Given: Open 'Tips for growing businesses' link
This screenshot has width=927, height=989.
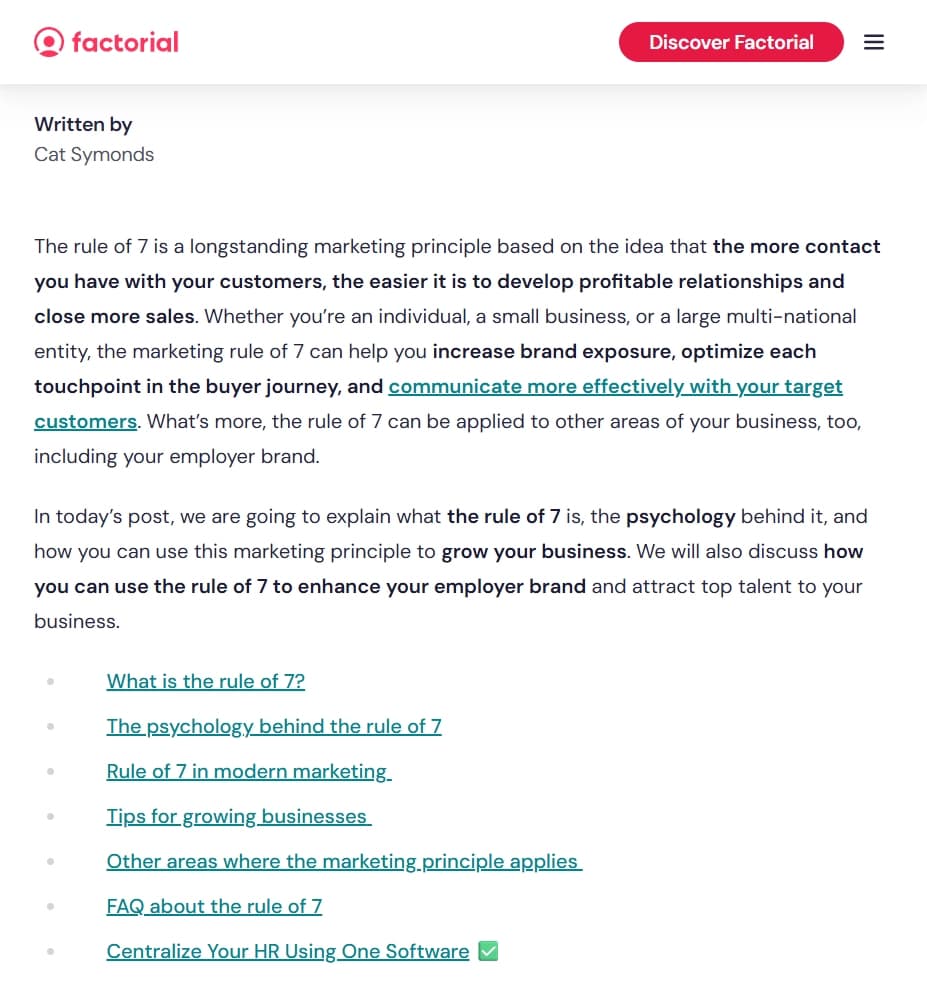Looking at the screenshot, I should [238, 816].
